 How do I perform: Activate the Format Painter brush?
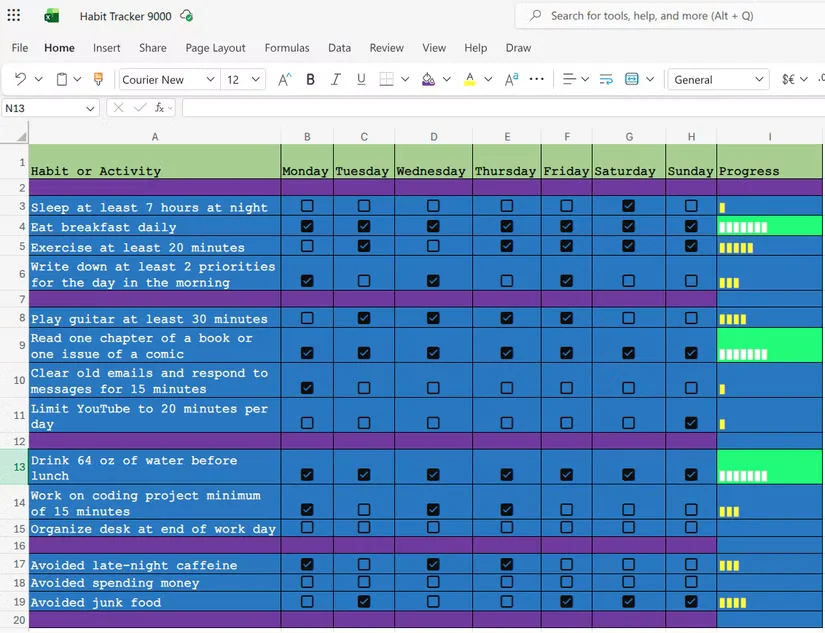(x=98, y=79)
